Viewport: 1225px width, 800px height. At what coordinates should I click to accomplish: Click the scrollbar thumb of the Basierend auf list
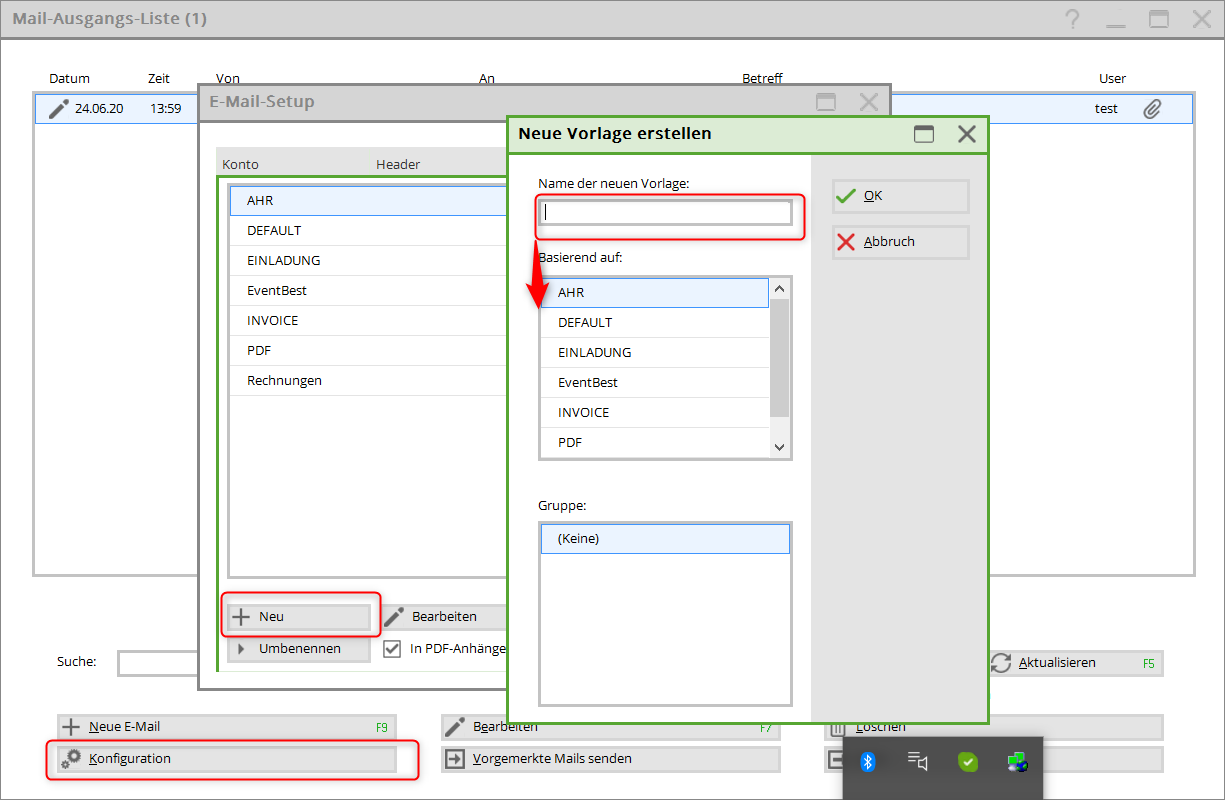tap(780, 358)
